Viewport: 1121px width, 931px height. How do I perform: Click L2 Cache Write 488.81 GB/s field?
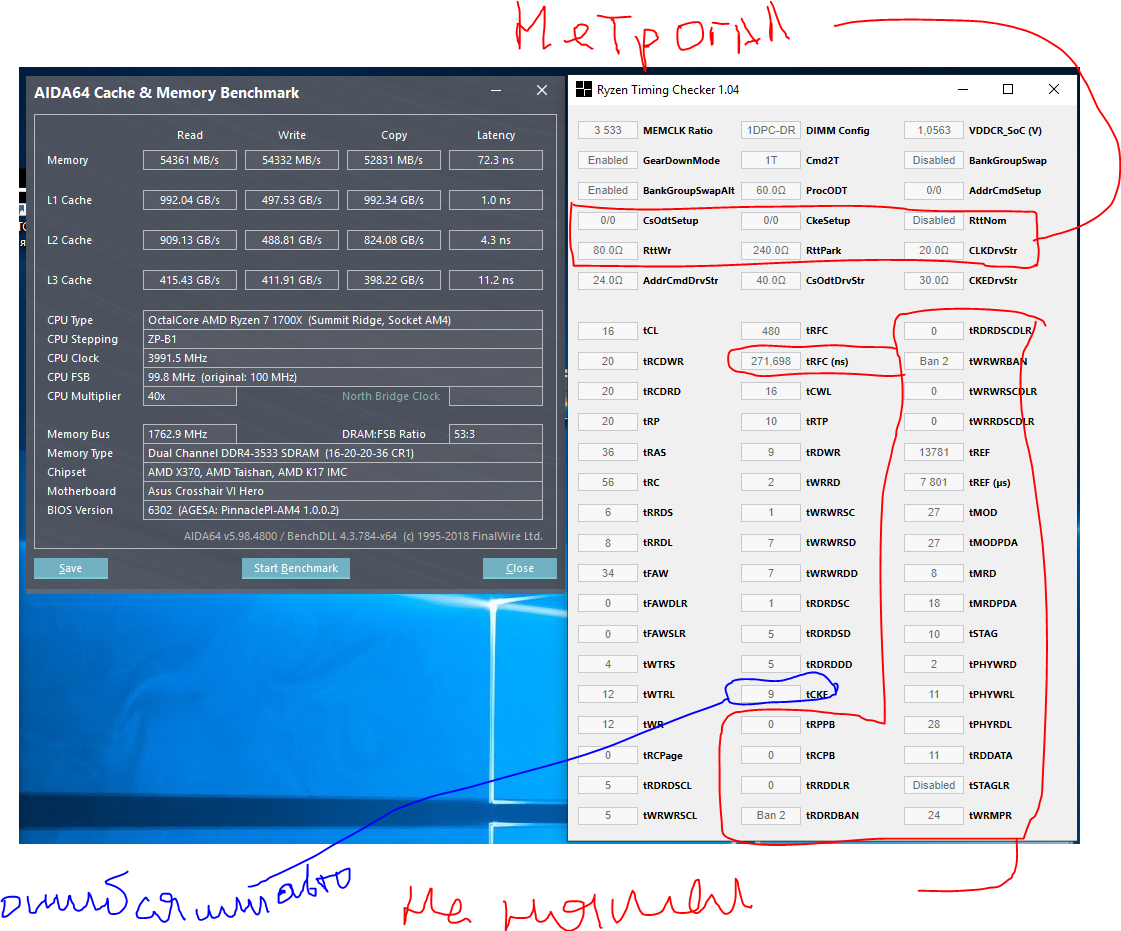click(292, 240)
